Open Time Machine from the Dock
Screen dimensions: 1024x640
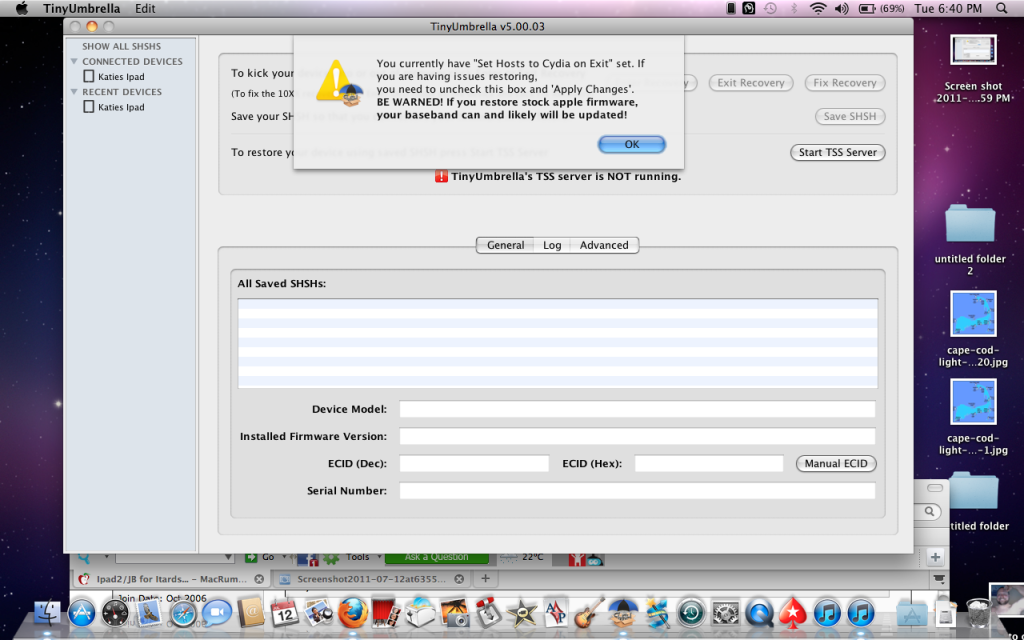(690, 614)
